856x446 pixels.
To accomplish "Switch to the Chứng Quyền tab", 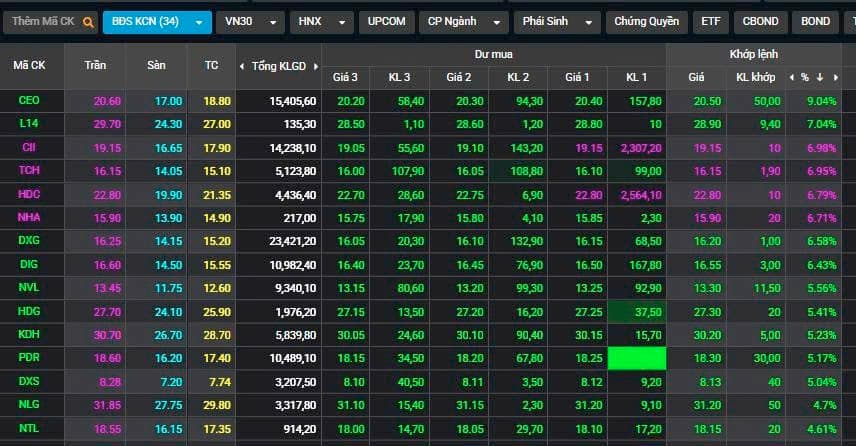I will point(646,21).
